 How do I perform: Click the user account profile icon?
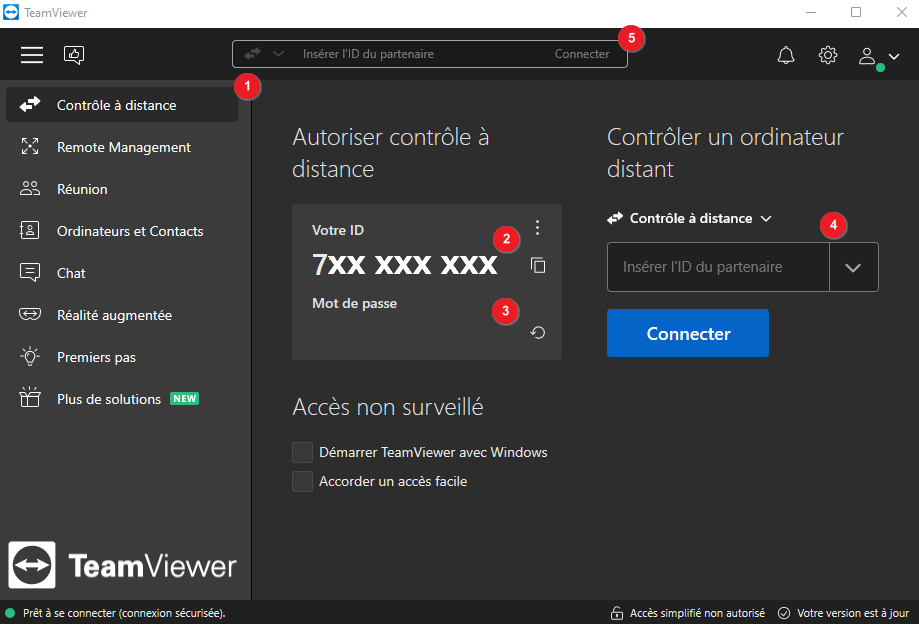tap(868, 56)
